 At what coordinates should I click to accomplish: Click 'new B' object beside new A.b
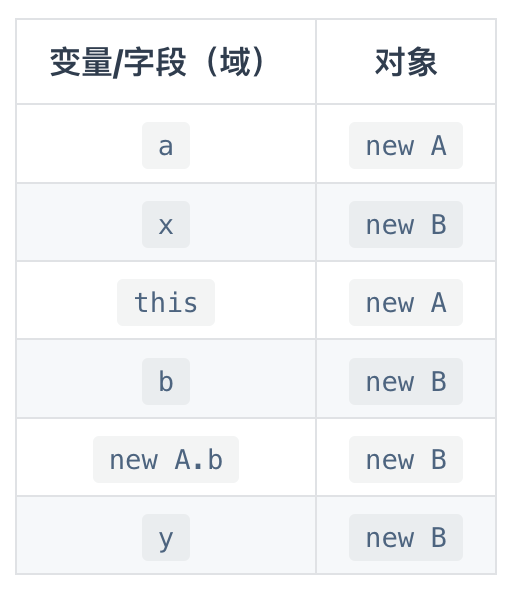point(406,459)
